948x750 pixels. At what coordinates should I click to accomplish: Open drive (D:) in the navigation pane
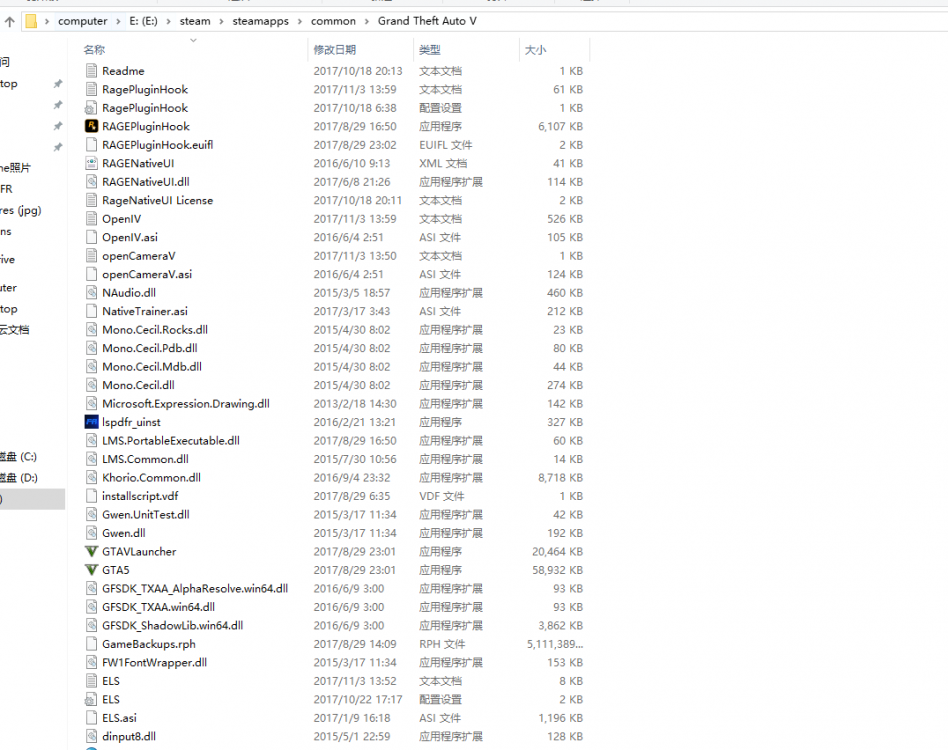click(19, 477)
